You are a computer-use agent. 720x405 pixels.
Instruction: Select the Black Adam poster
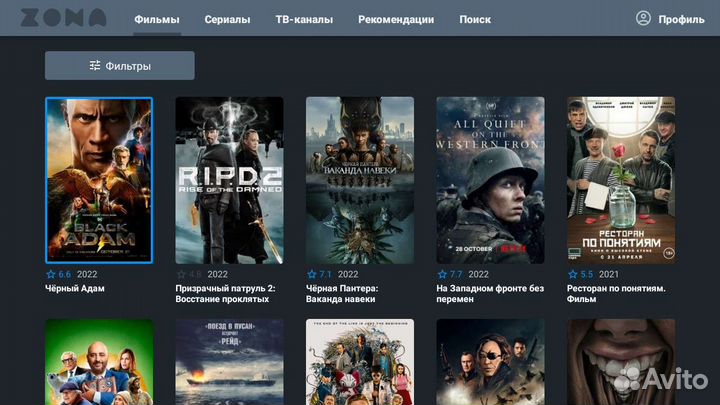click(99, 180)
